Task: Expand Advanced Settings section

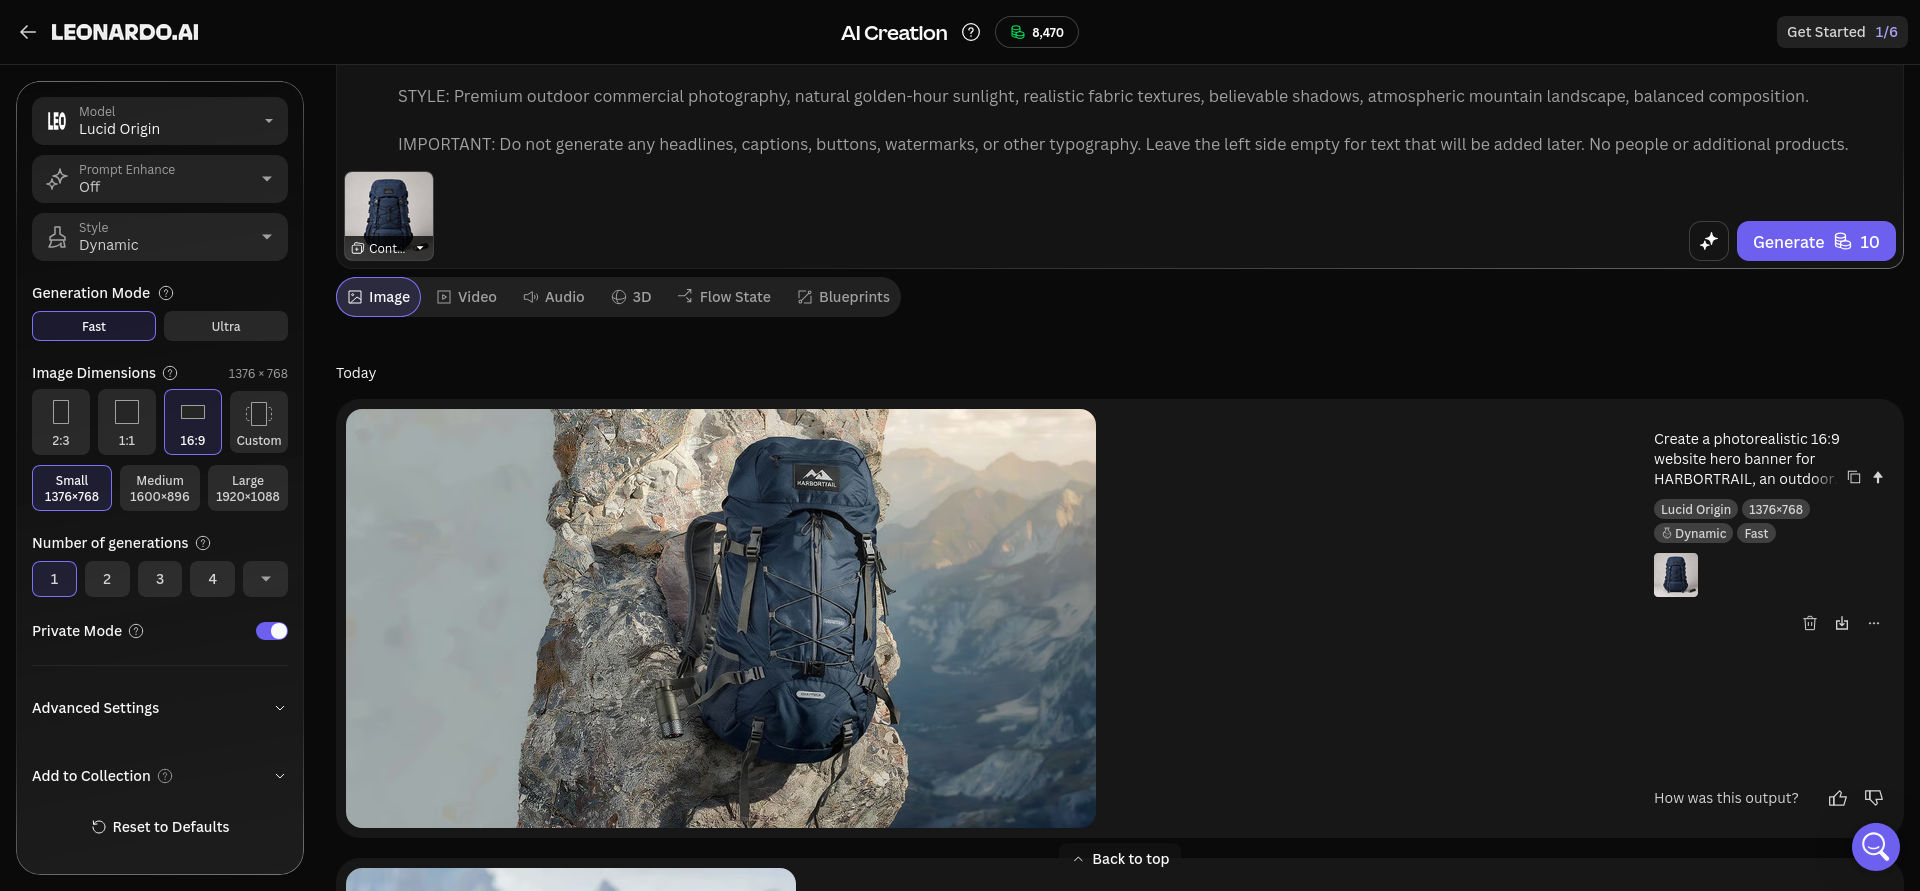Action: coord(160,708)
